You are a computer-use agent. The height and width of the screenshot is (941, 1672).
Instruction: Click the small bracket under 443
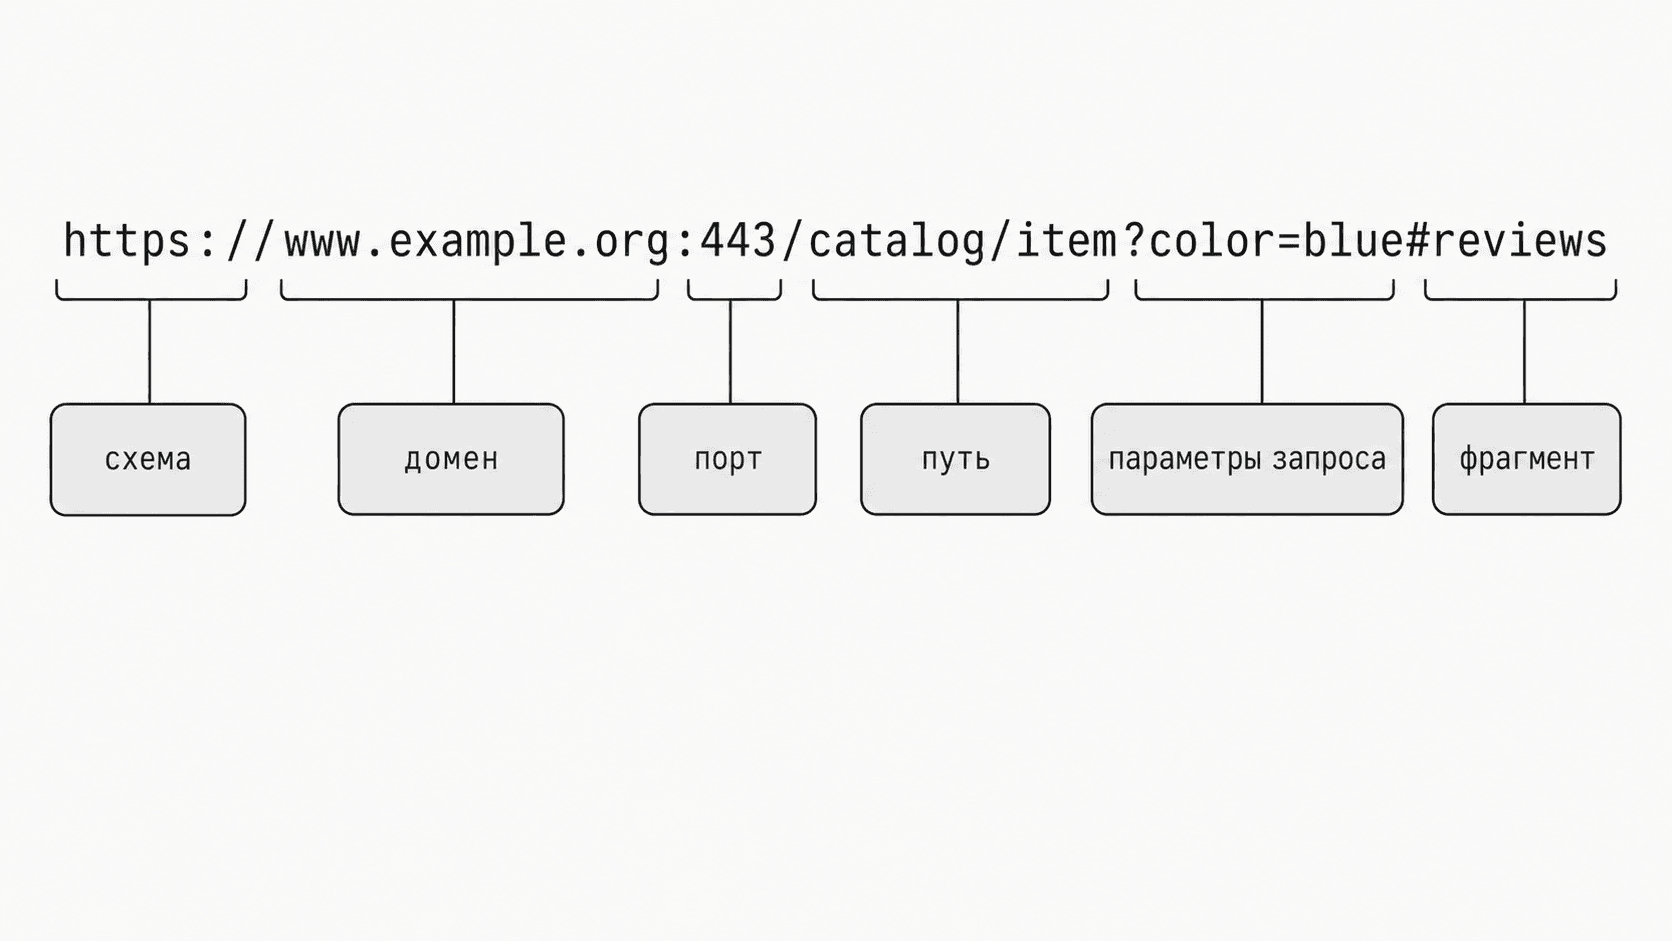coord(734,290)
